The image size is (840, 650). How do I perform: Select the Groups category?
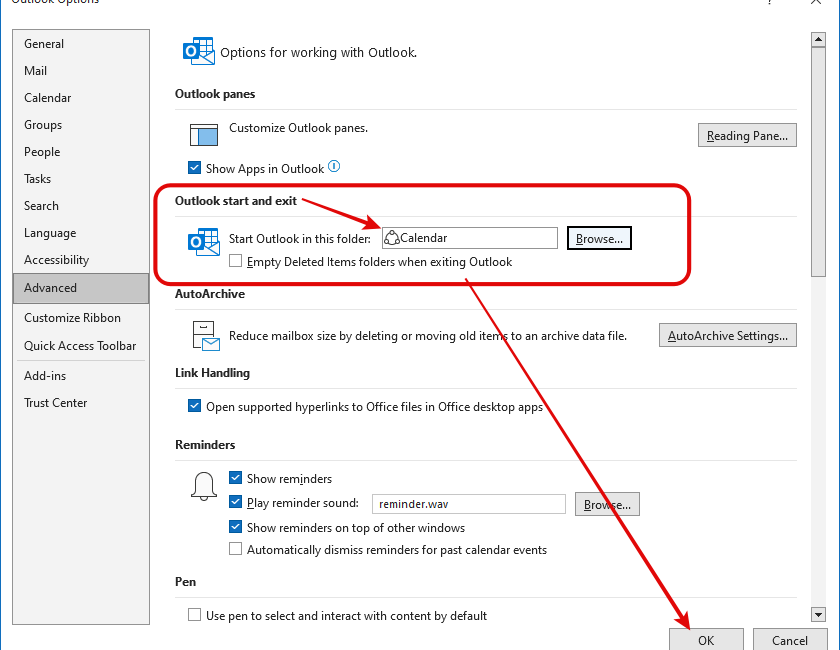81,125
